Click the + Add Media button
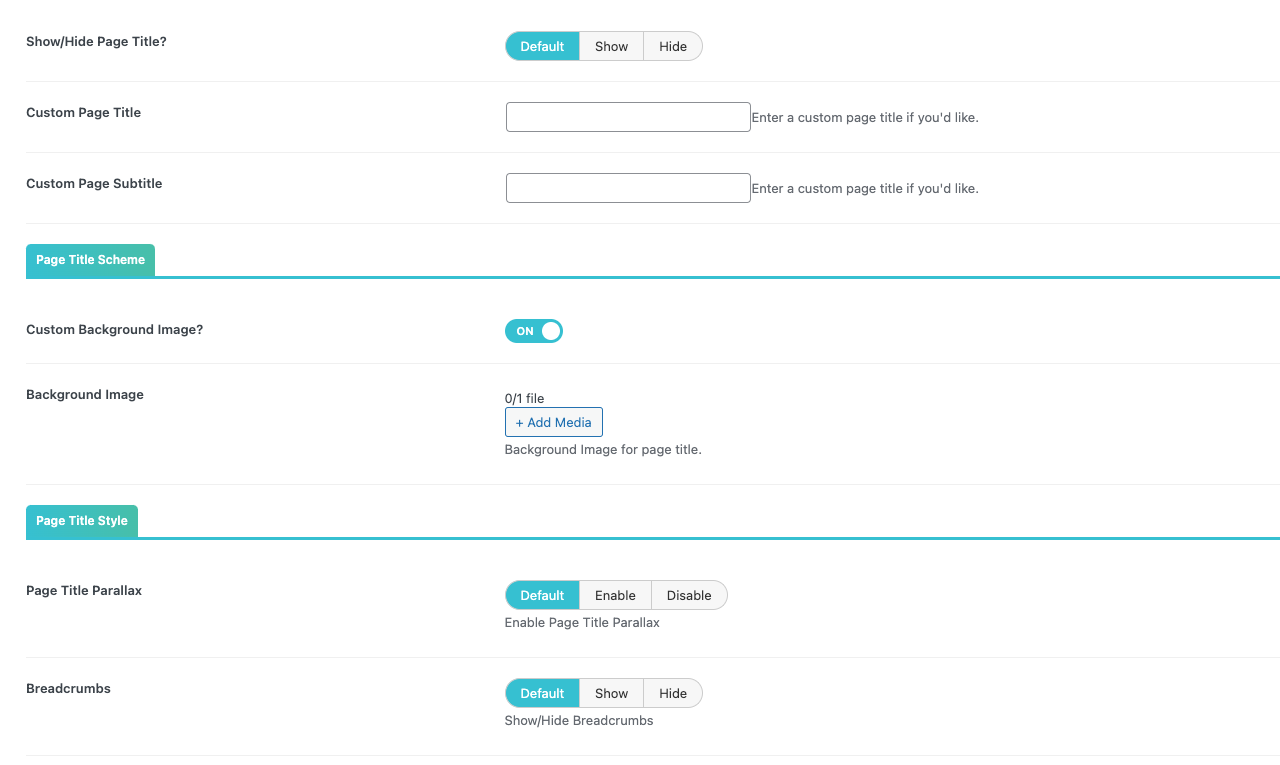Image resolution: width=1280 pixels, height=765 pixels. pos(554,422)
